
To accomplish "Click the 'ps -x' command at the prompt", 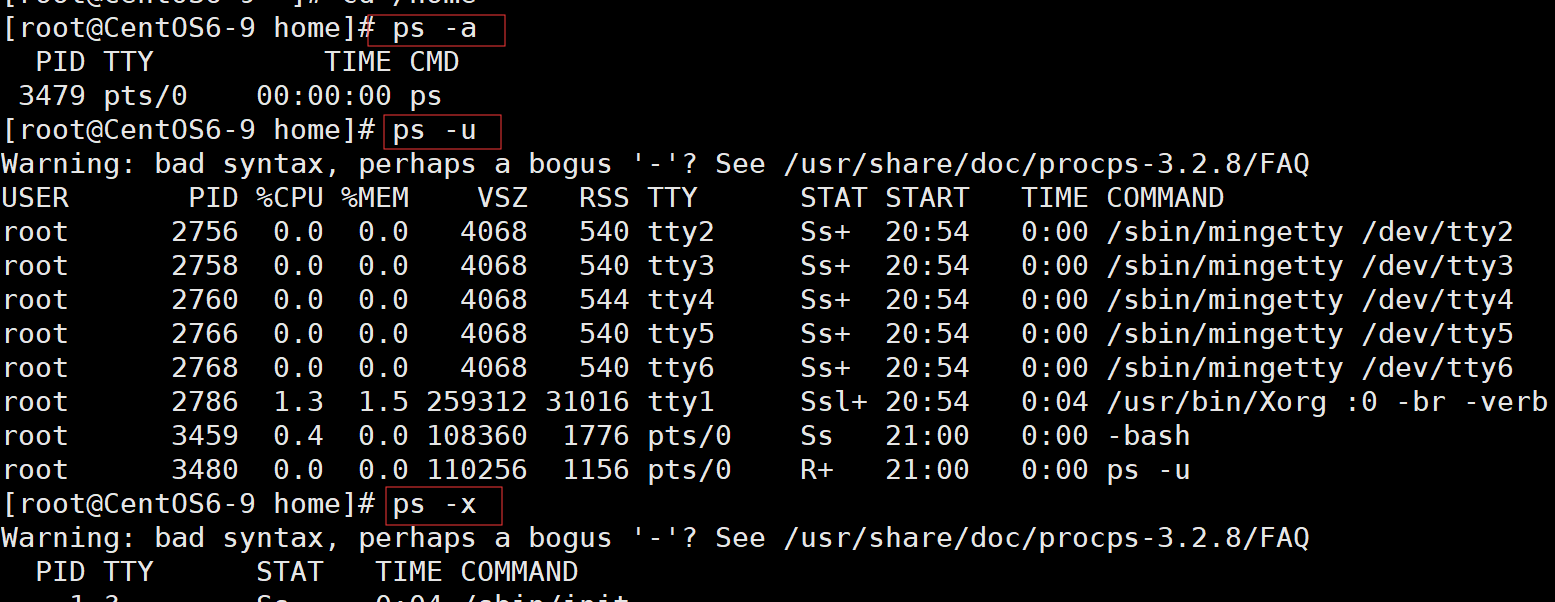I will (x=434, y=505).
